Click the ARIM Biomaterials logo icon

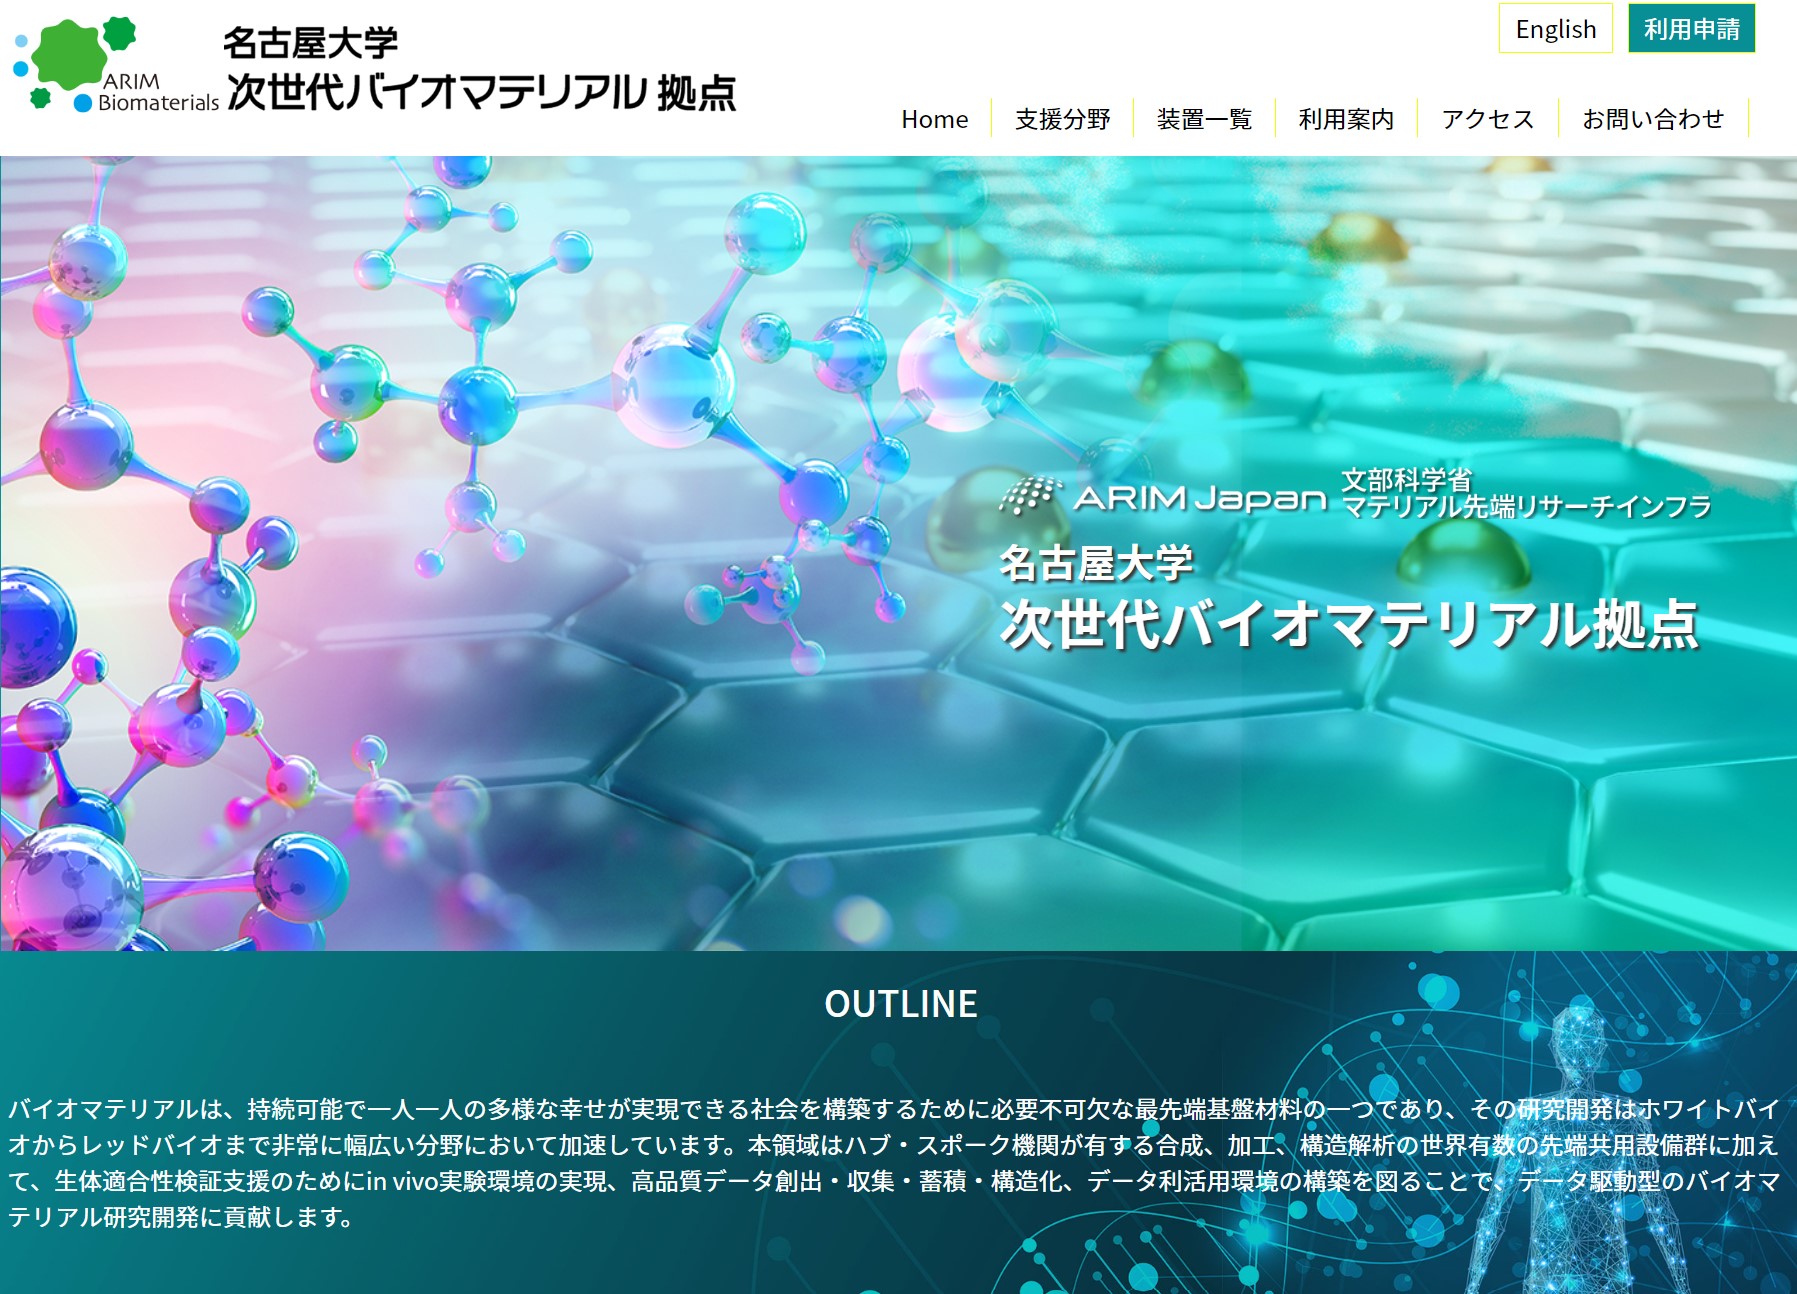click(115, 65)
